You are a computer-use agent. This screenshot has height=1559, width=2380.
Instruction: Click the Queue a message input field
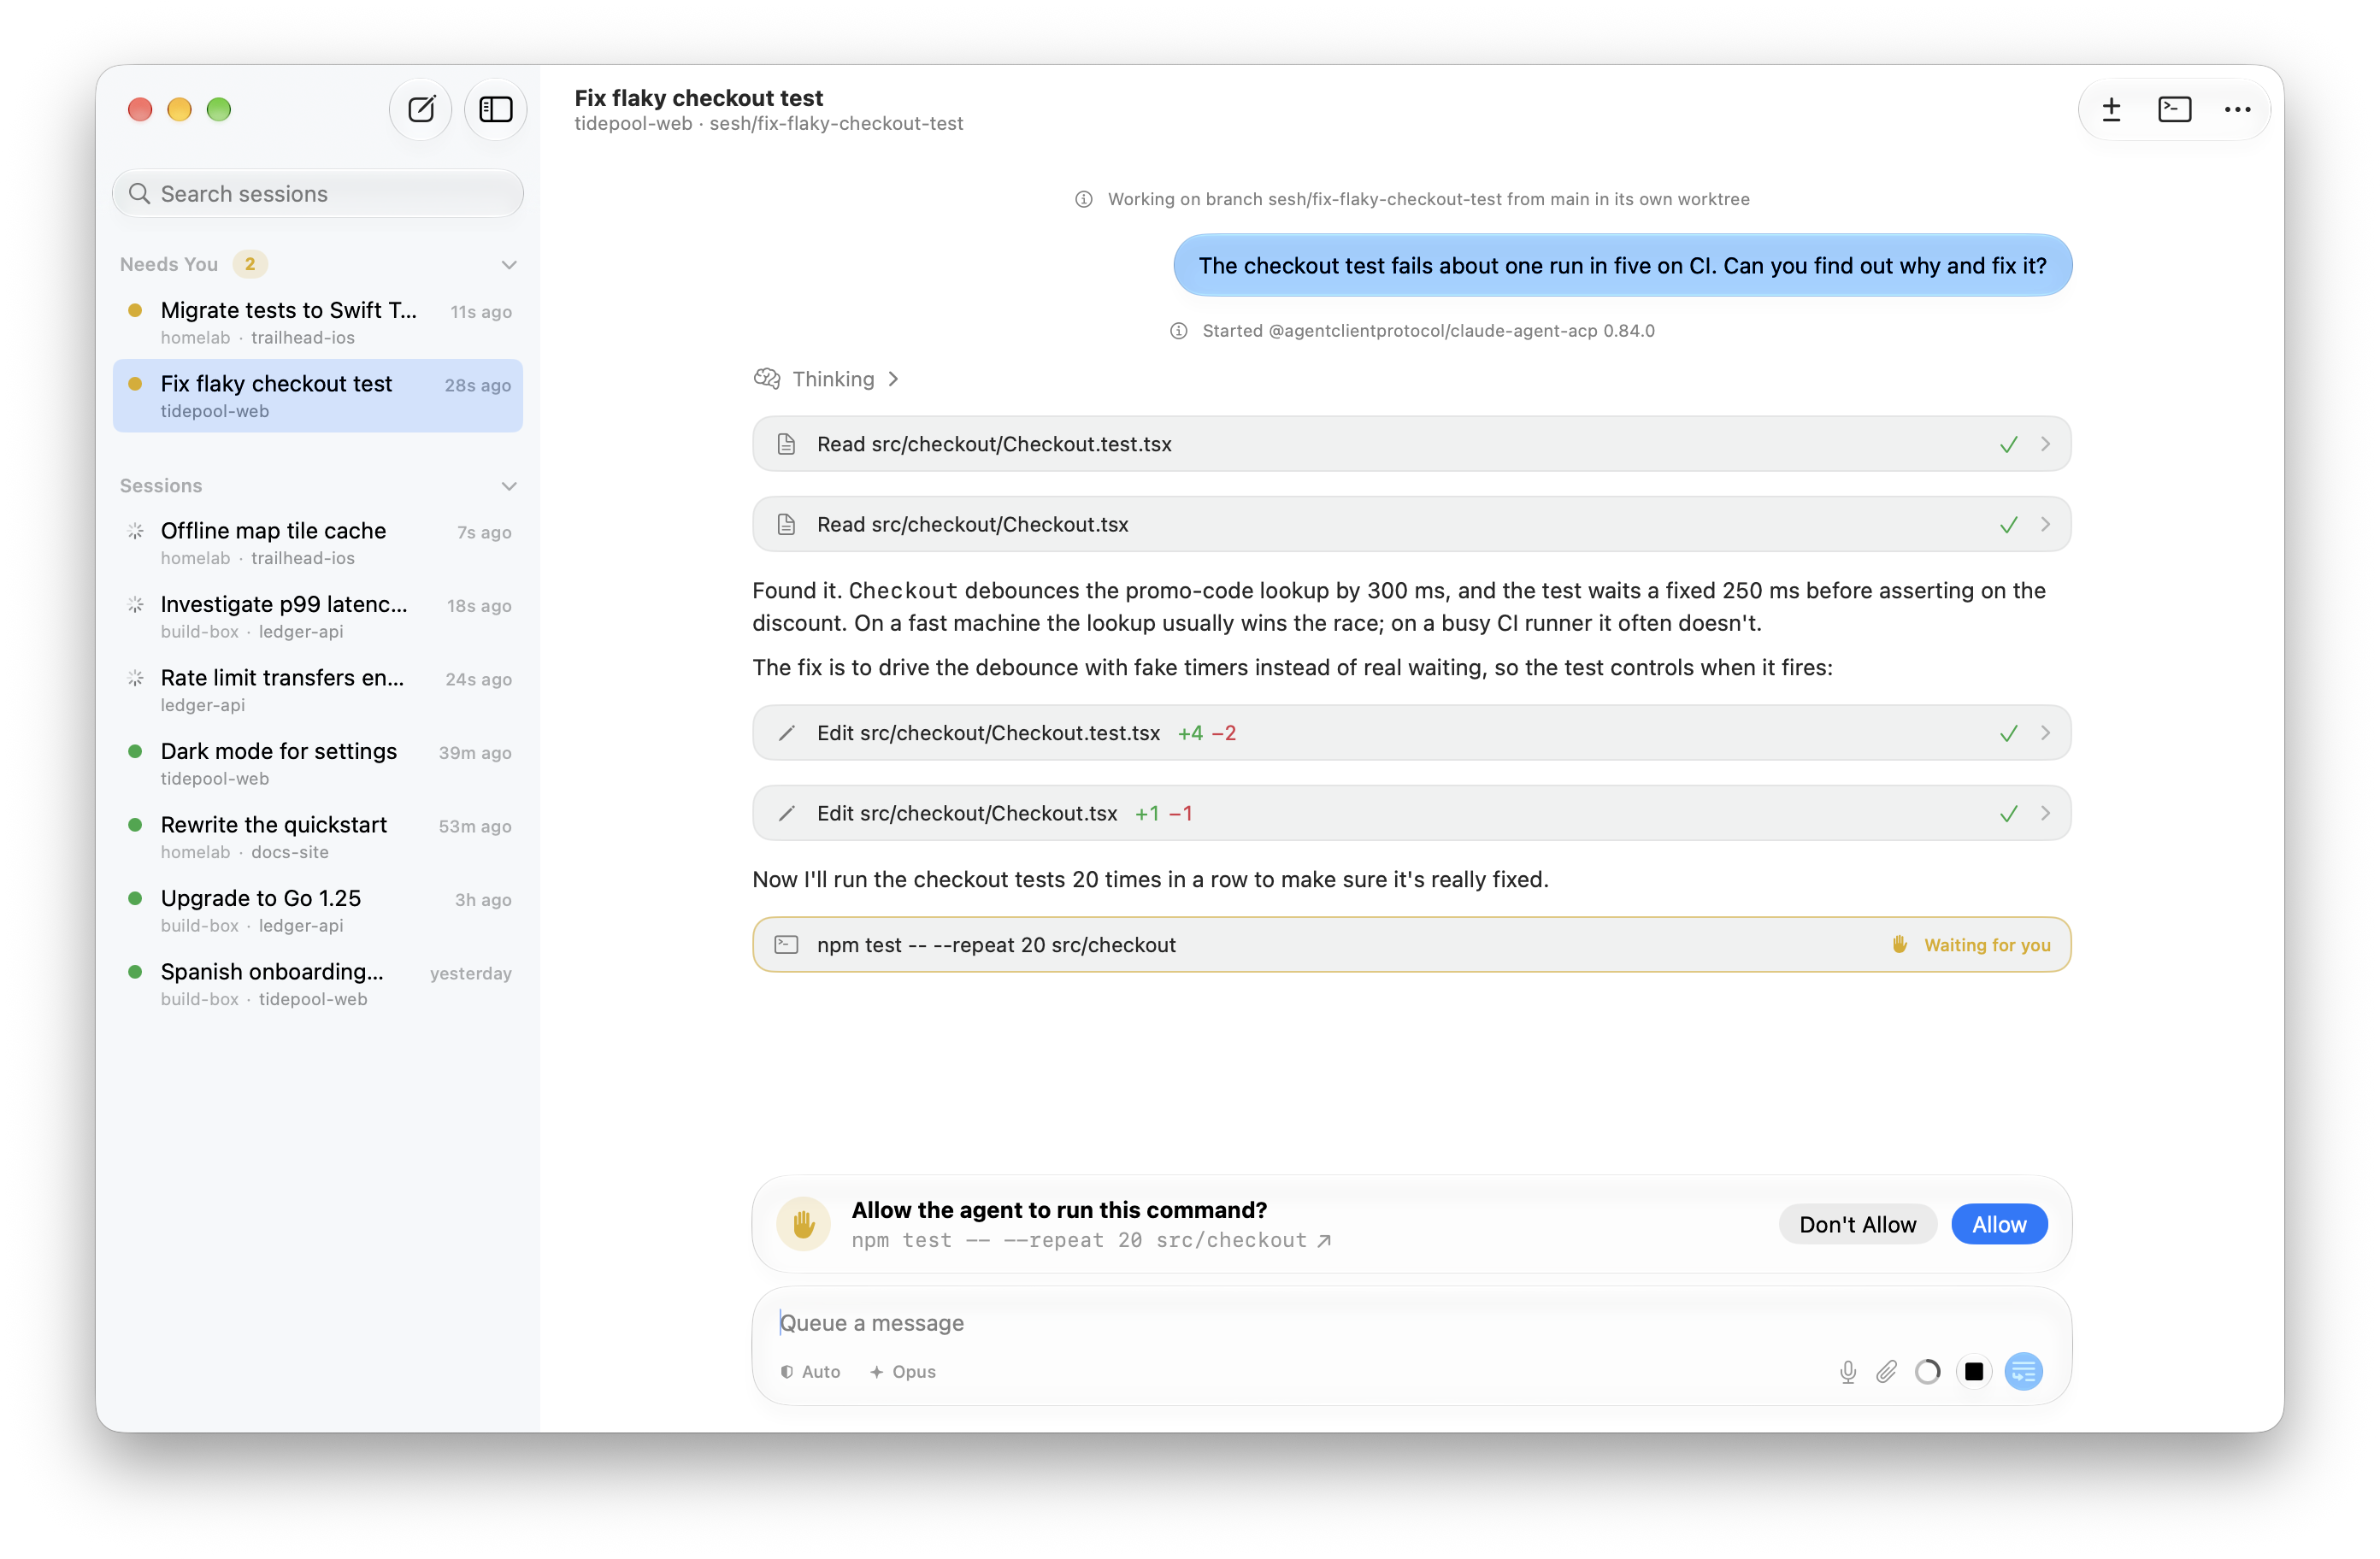pos(1411,1322)
